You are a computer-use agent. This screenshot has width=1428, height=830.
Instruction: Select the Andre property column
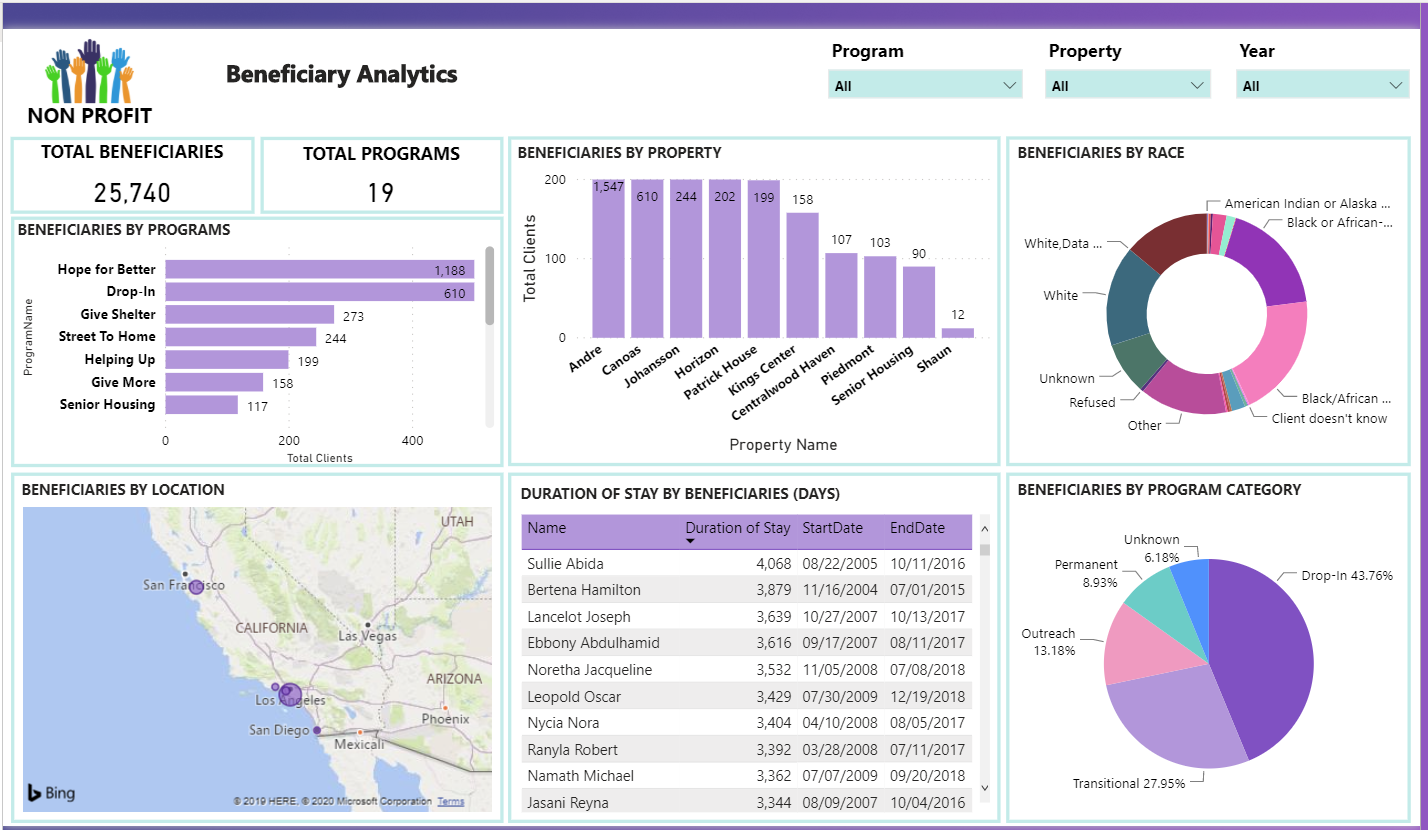(608, 259)
